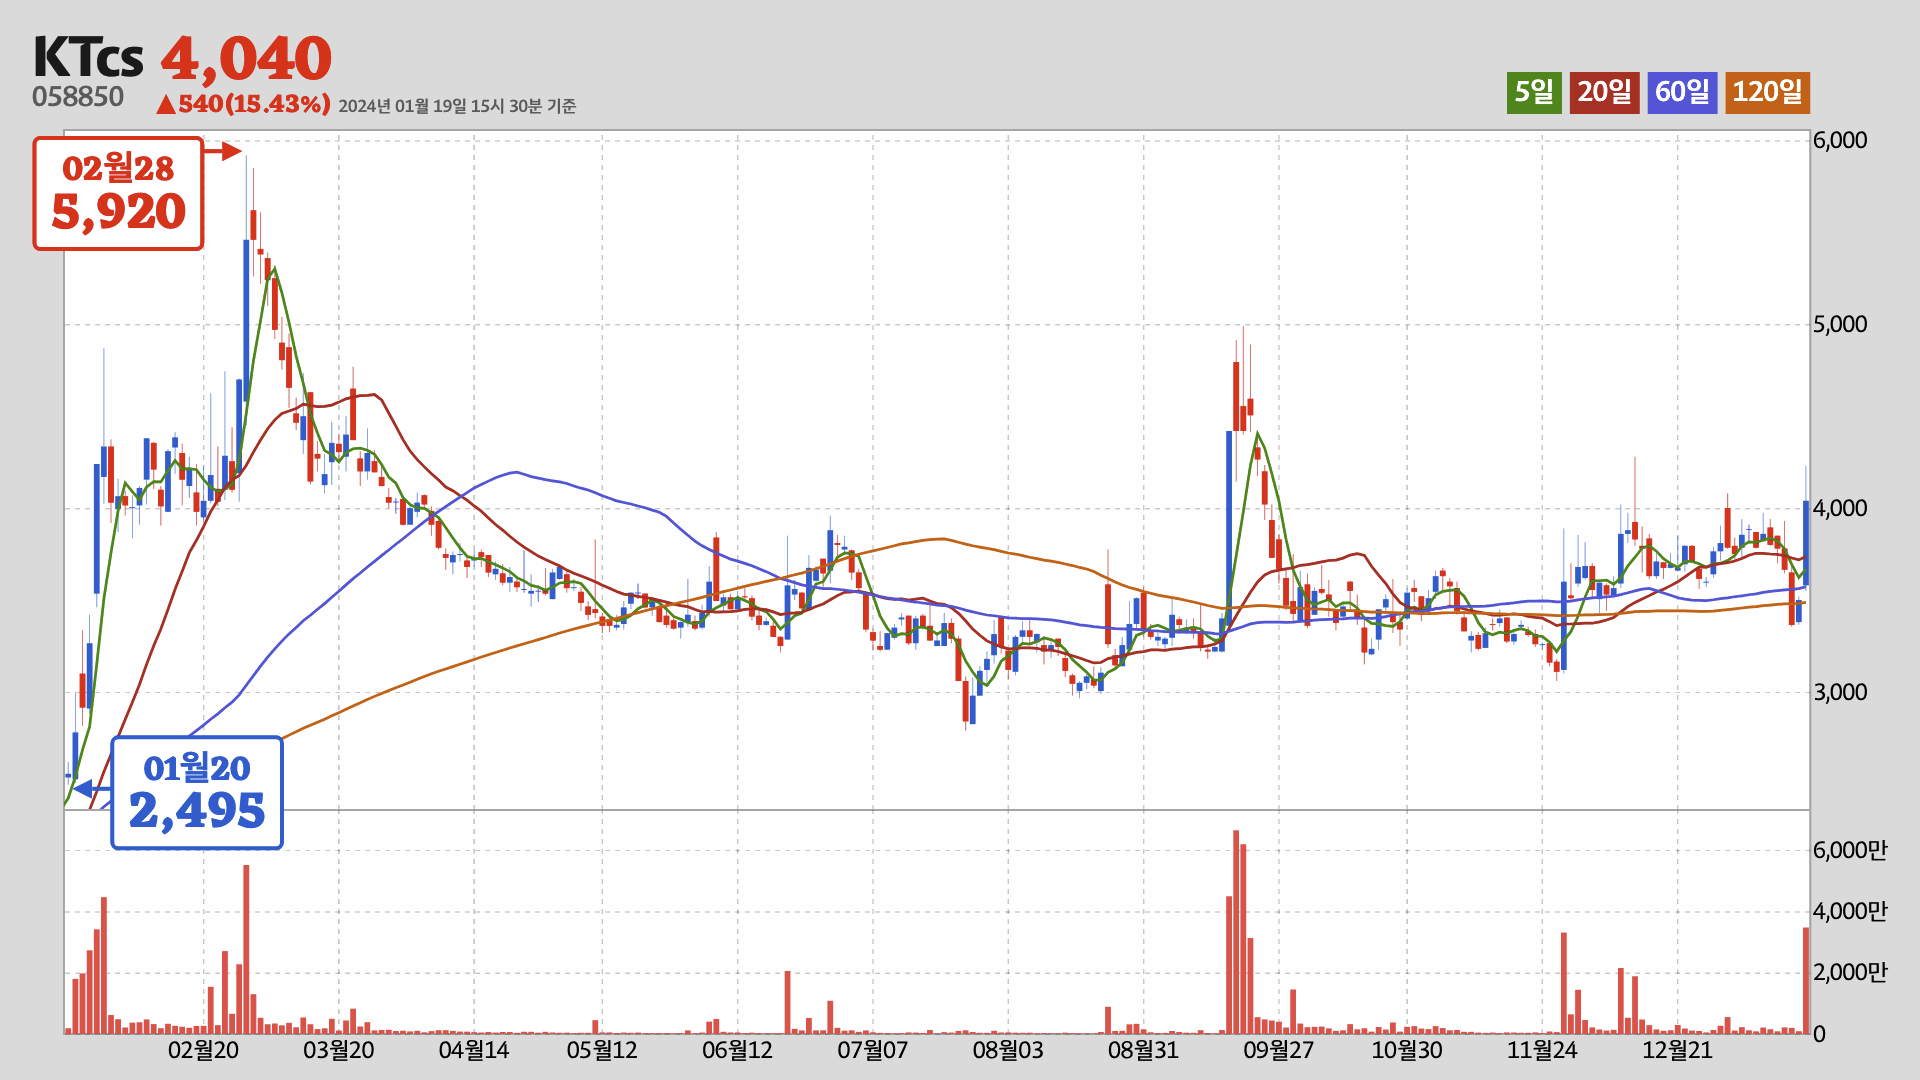This screenshot has width=1920, height=1080.
Task: Click the 2,000만 volume axis label
Action: click(x=1850, y=973)
